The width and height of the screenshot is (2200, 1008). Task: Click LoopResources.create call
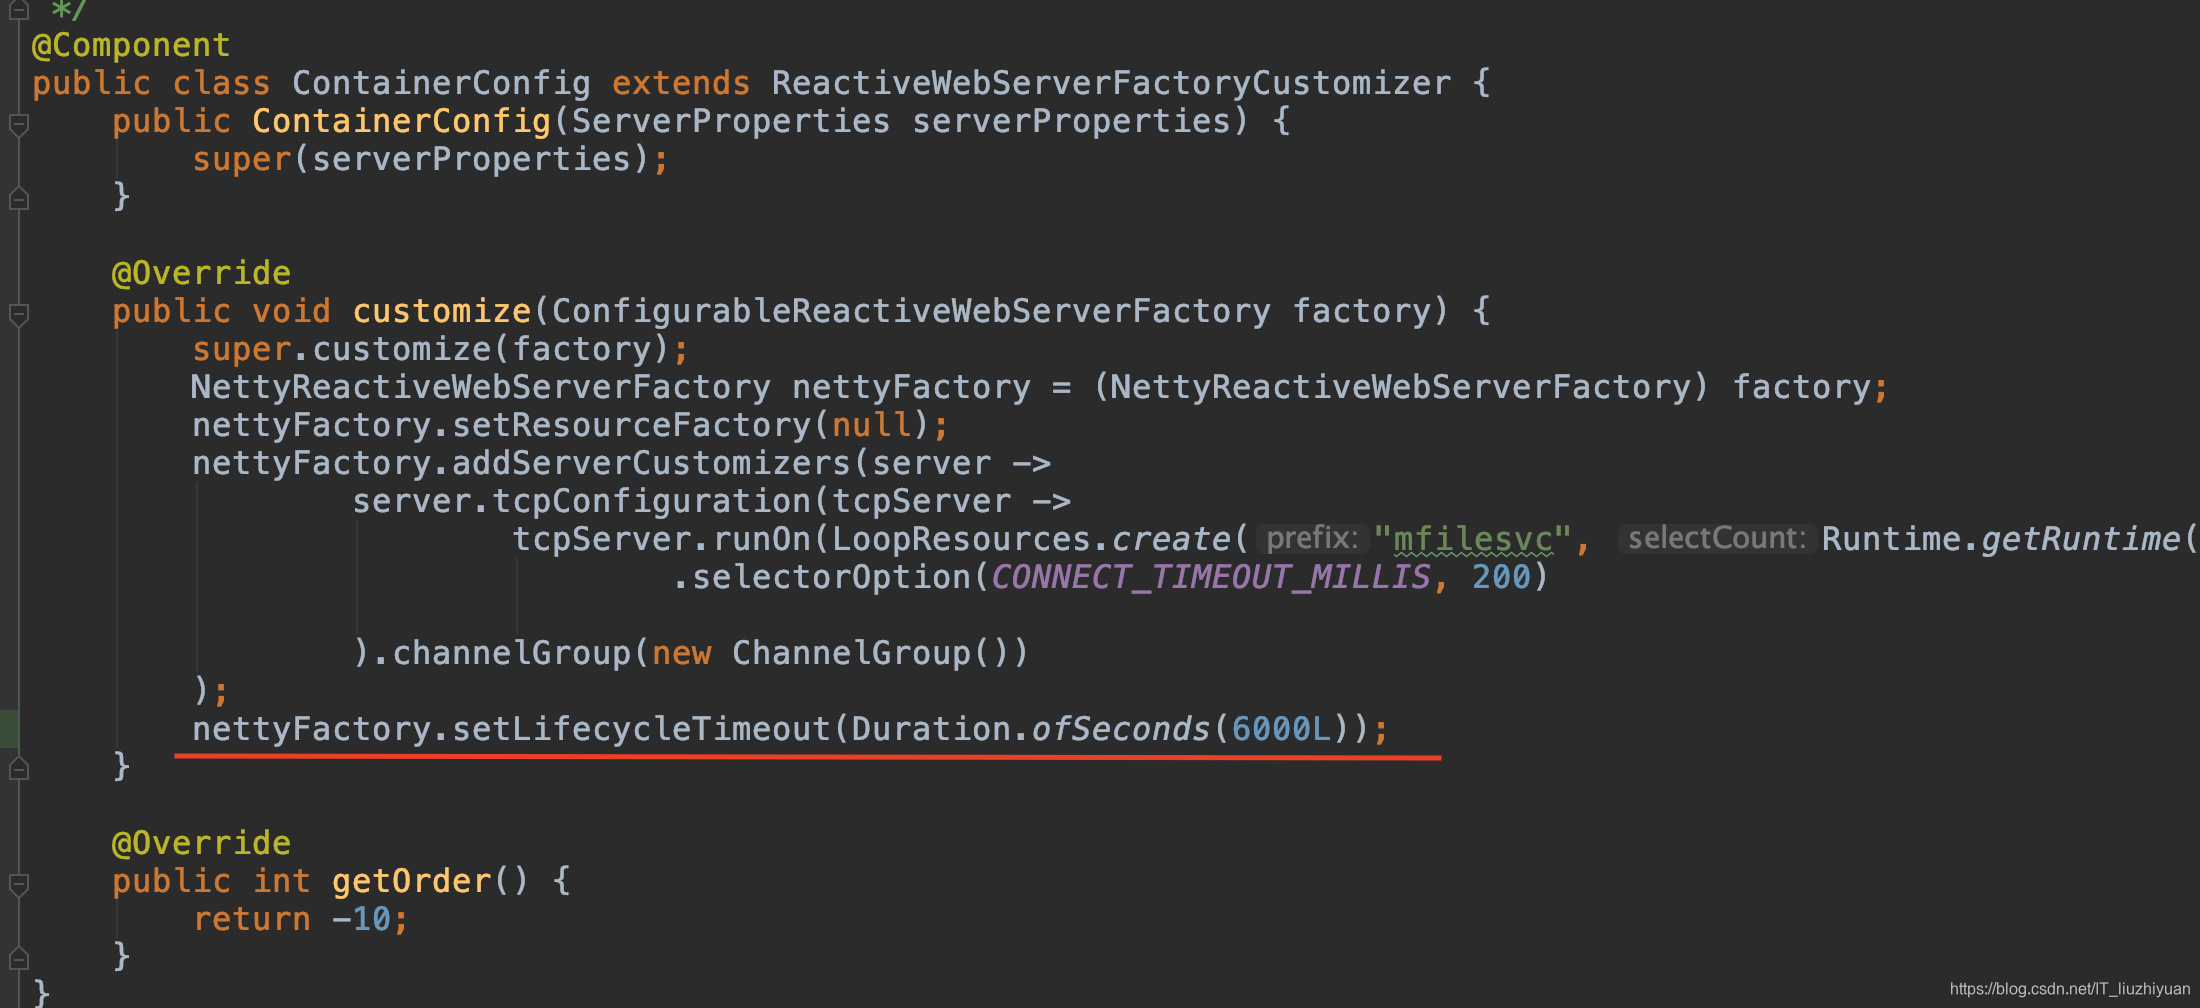pyautogui.click(x=1031, y=539)
